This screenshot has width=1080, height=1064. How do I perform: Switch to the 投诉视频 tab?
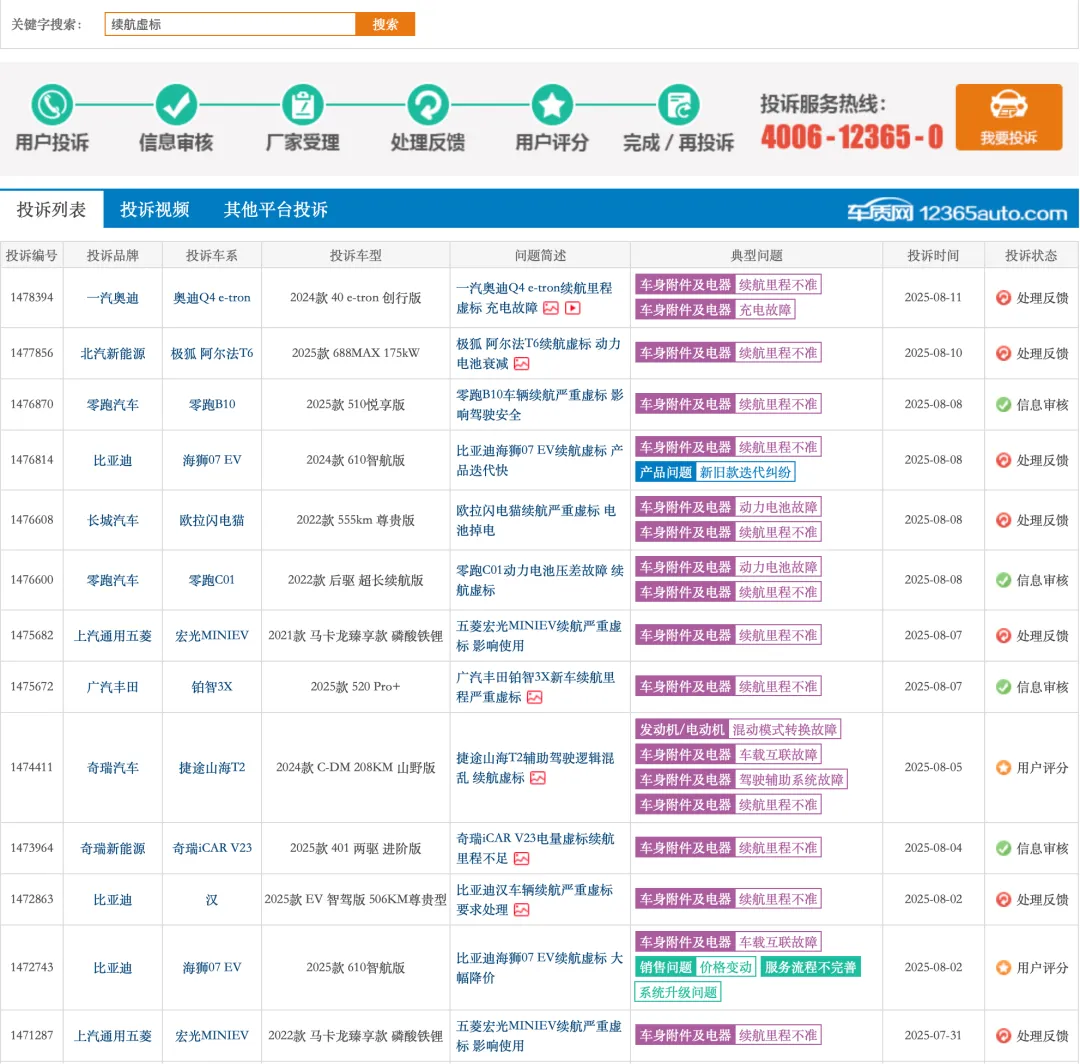coord(154,210)
